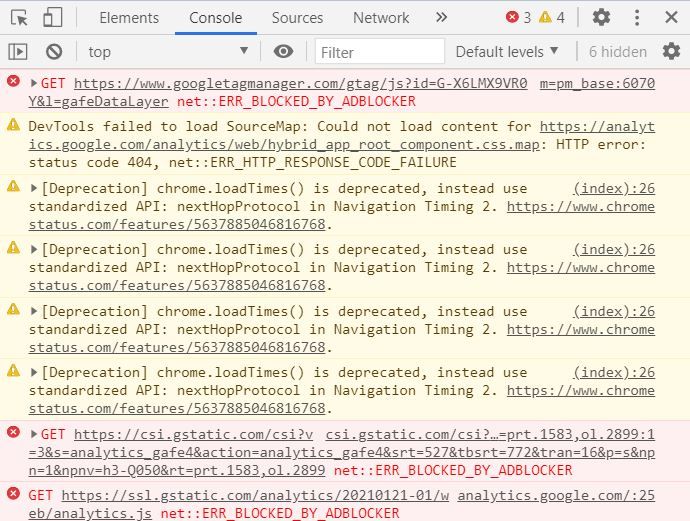Image resolution: width=690 pixels, height=521 pixels.
Task: Open csi.gstatic.com/csi?…ol.2899:1 source link
Action: [x=490, y=434]
